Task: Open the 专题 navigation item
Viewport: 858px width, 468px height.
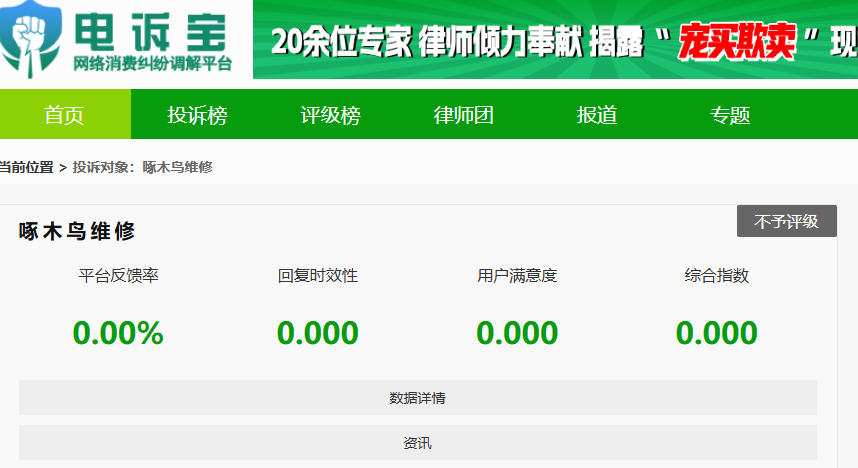Action: click(730, 115)
